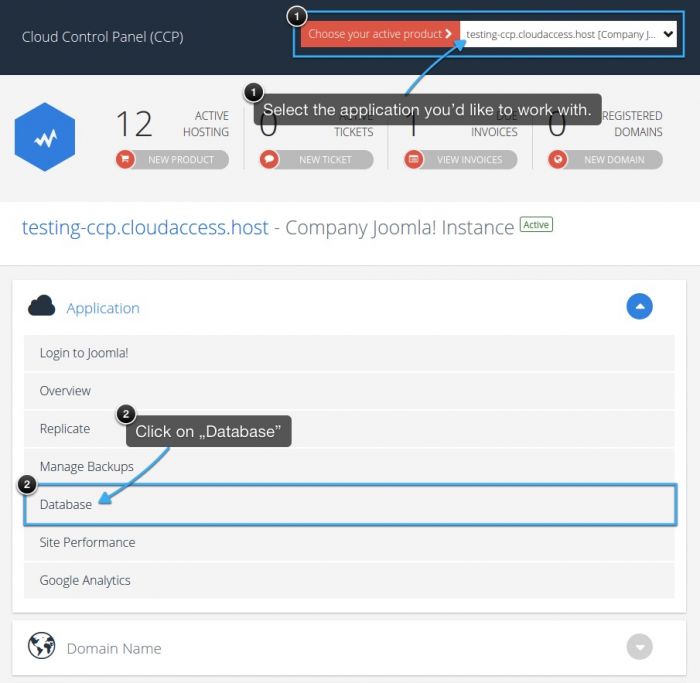700x683 pixels.
Task: Click the Registered Domains label
Action: click(632, 124)
